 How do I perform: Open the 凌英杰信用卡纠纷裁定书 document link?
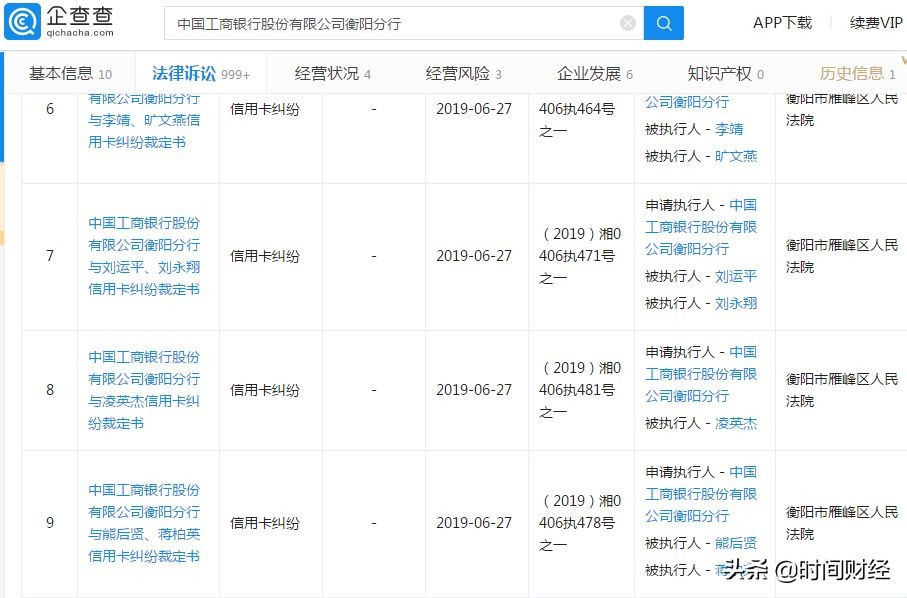point(147,390)
